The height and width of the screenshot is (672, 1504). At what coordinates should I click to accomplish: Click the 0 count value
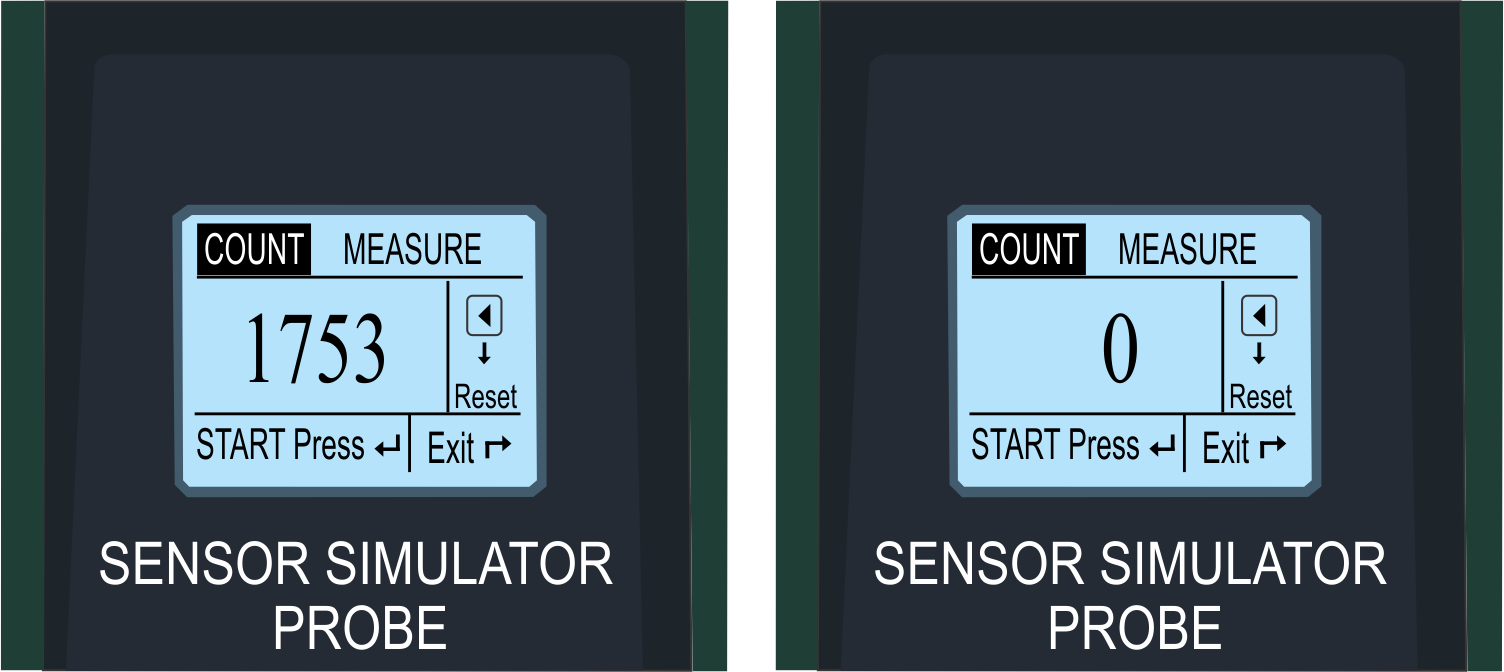click(x=1120, y=348)
